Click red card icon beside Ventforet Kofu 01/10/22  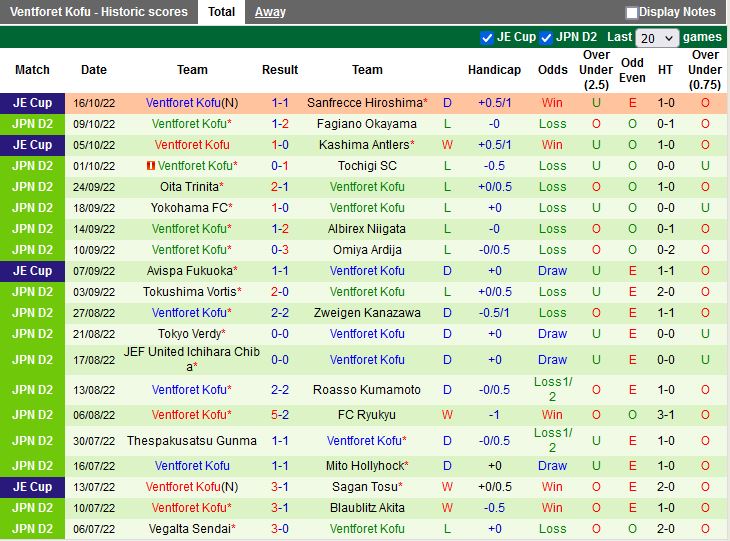coord(150,165)
